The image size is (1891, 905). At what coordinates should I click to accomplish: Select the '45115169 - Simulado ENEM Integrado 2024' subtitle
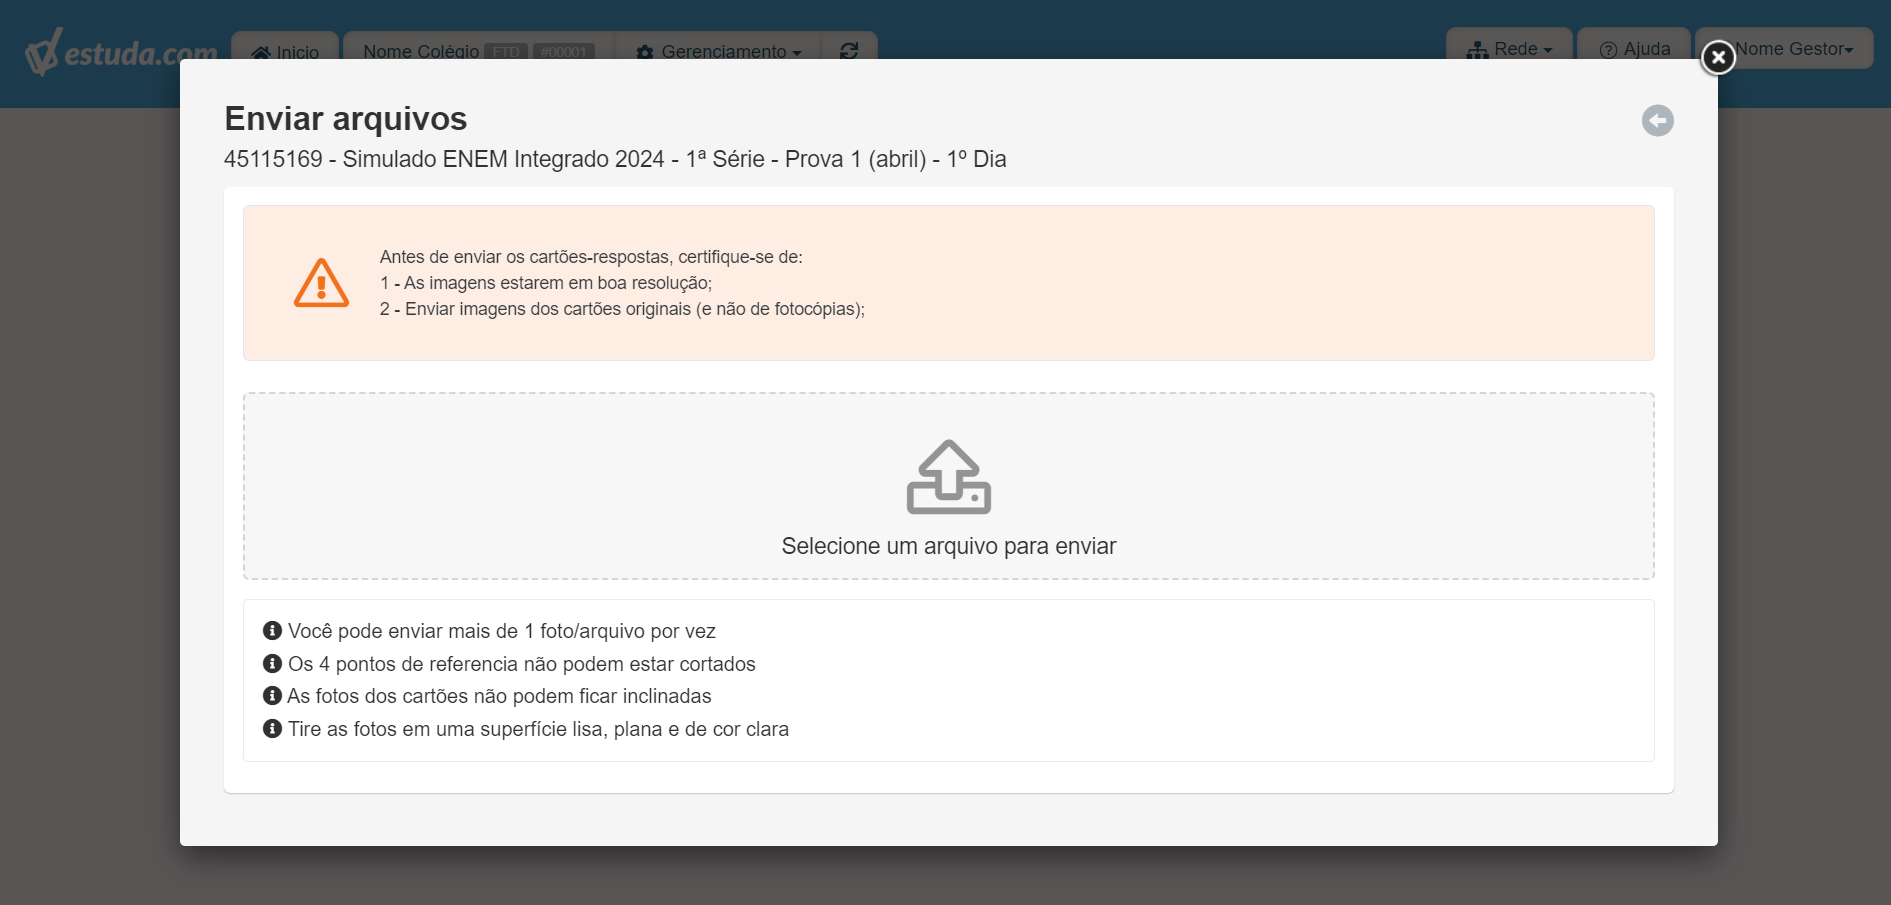pos(615,159)
